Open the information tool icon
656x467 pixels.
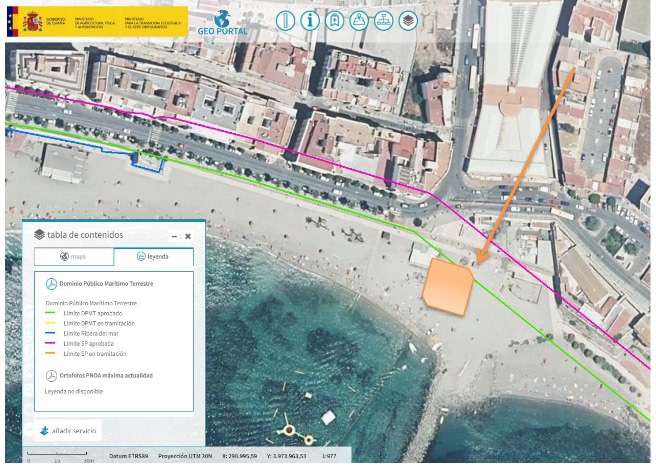coord(310,21)
